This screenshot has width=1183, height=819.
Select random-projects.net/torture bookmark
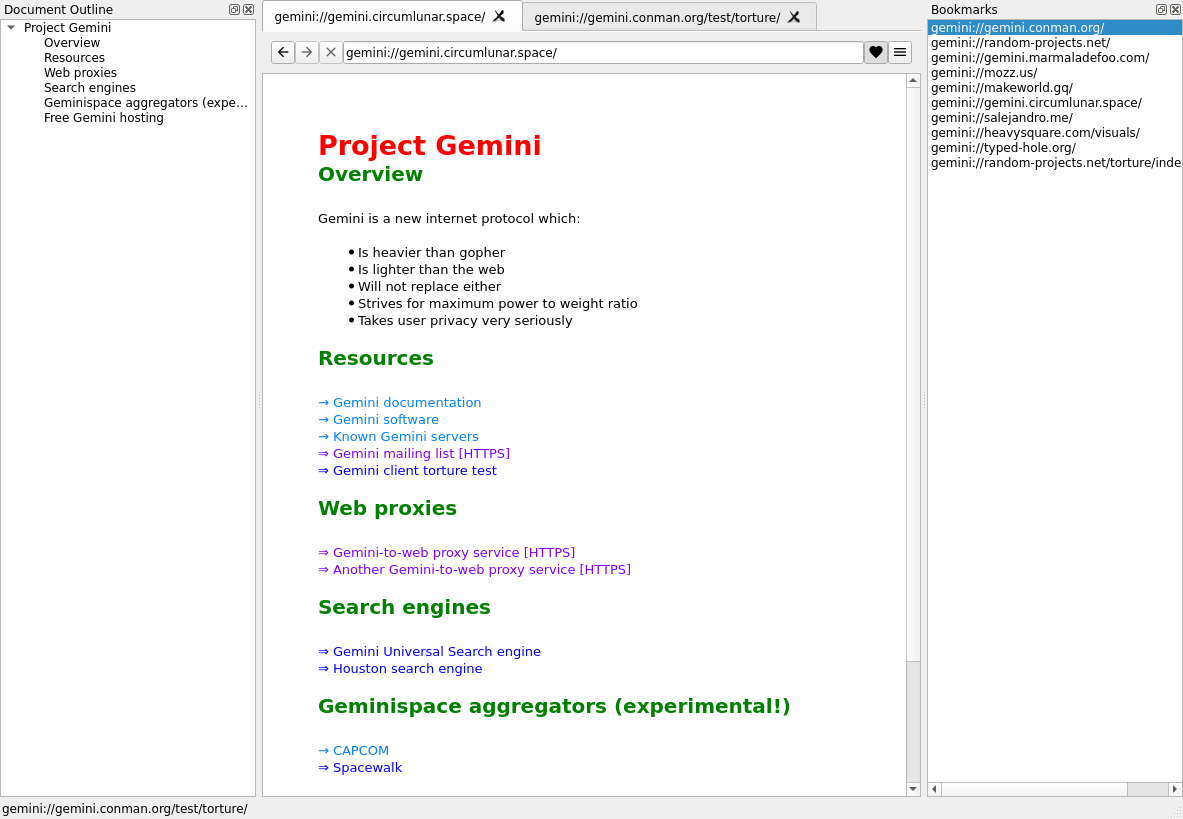1054,163
